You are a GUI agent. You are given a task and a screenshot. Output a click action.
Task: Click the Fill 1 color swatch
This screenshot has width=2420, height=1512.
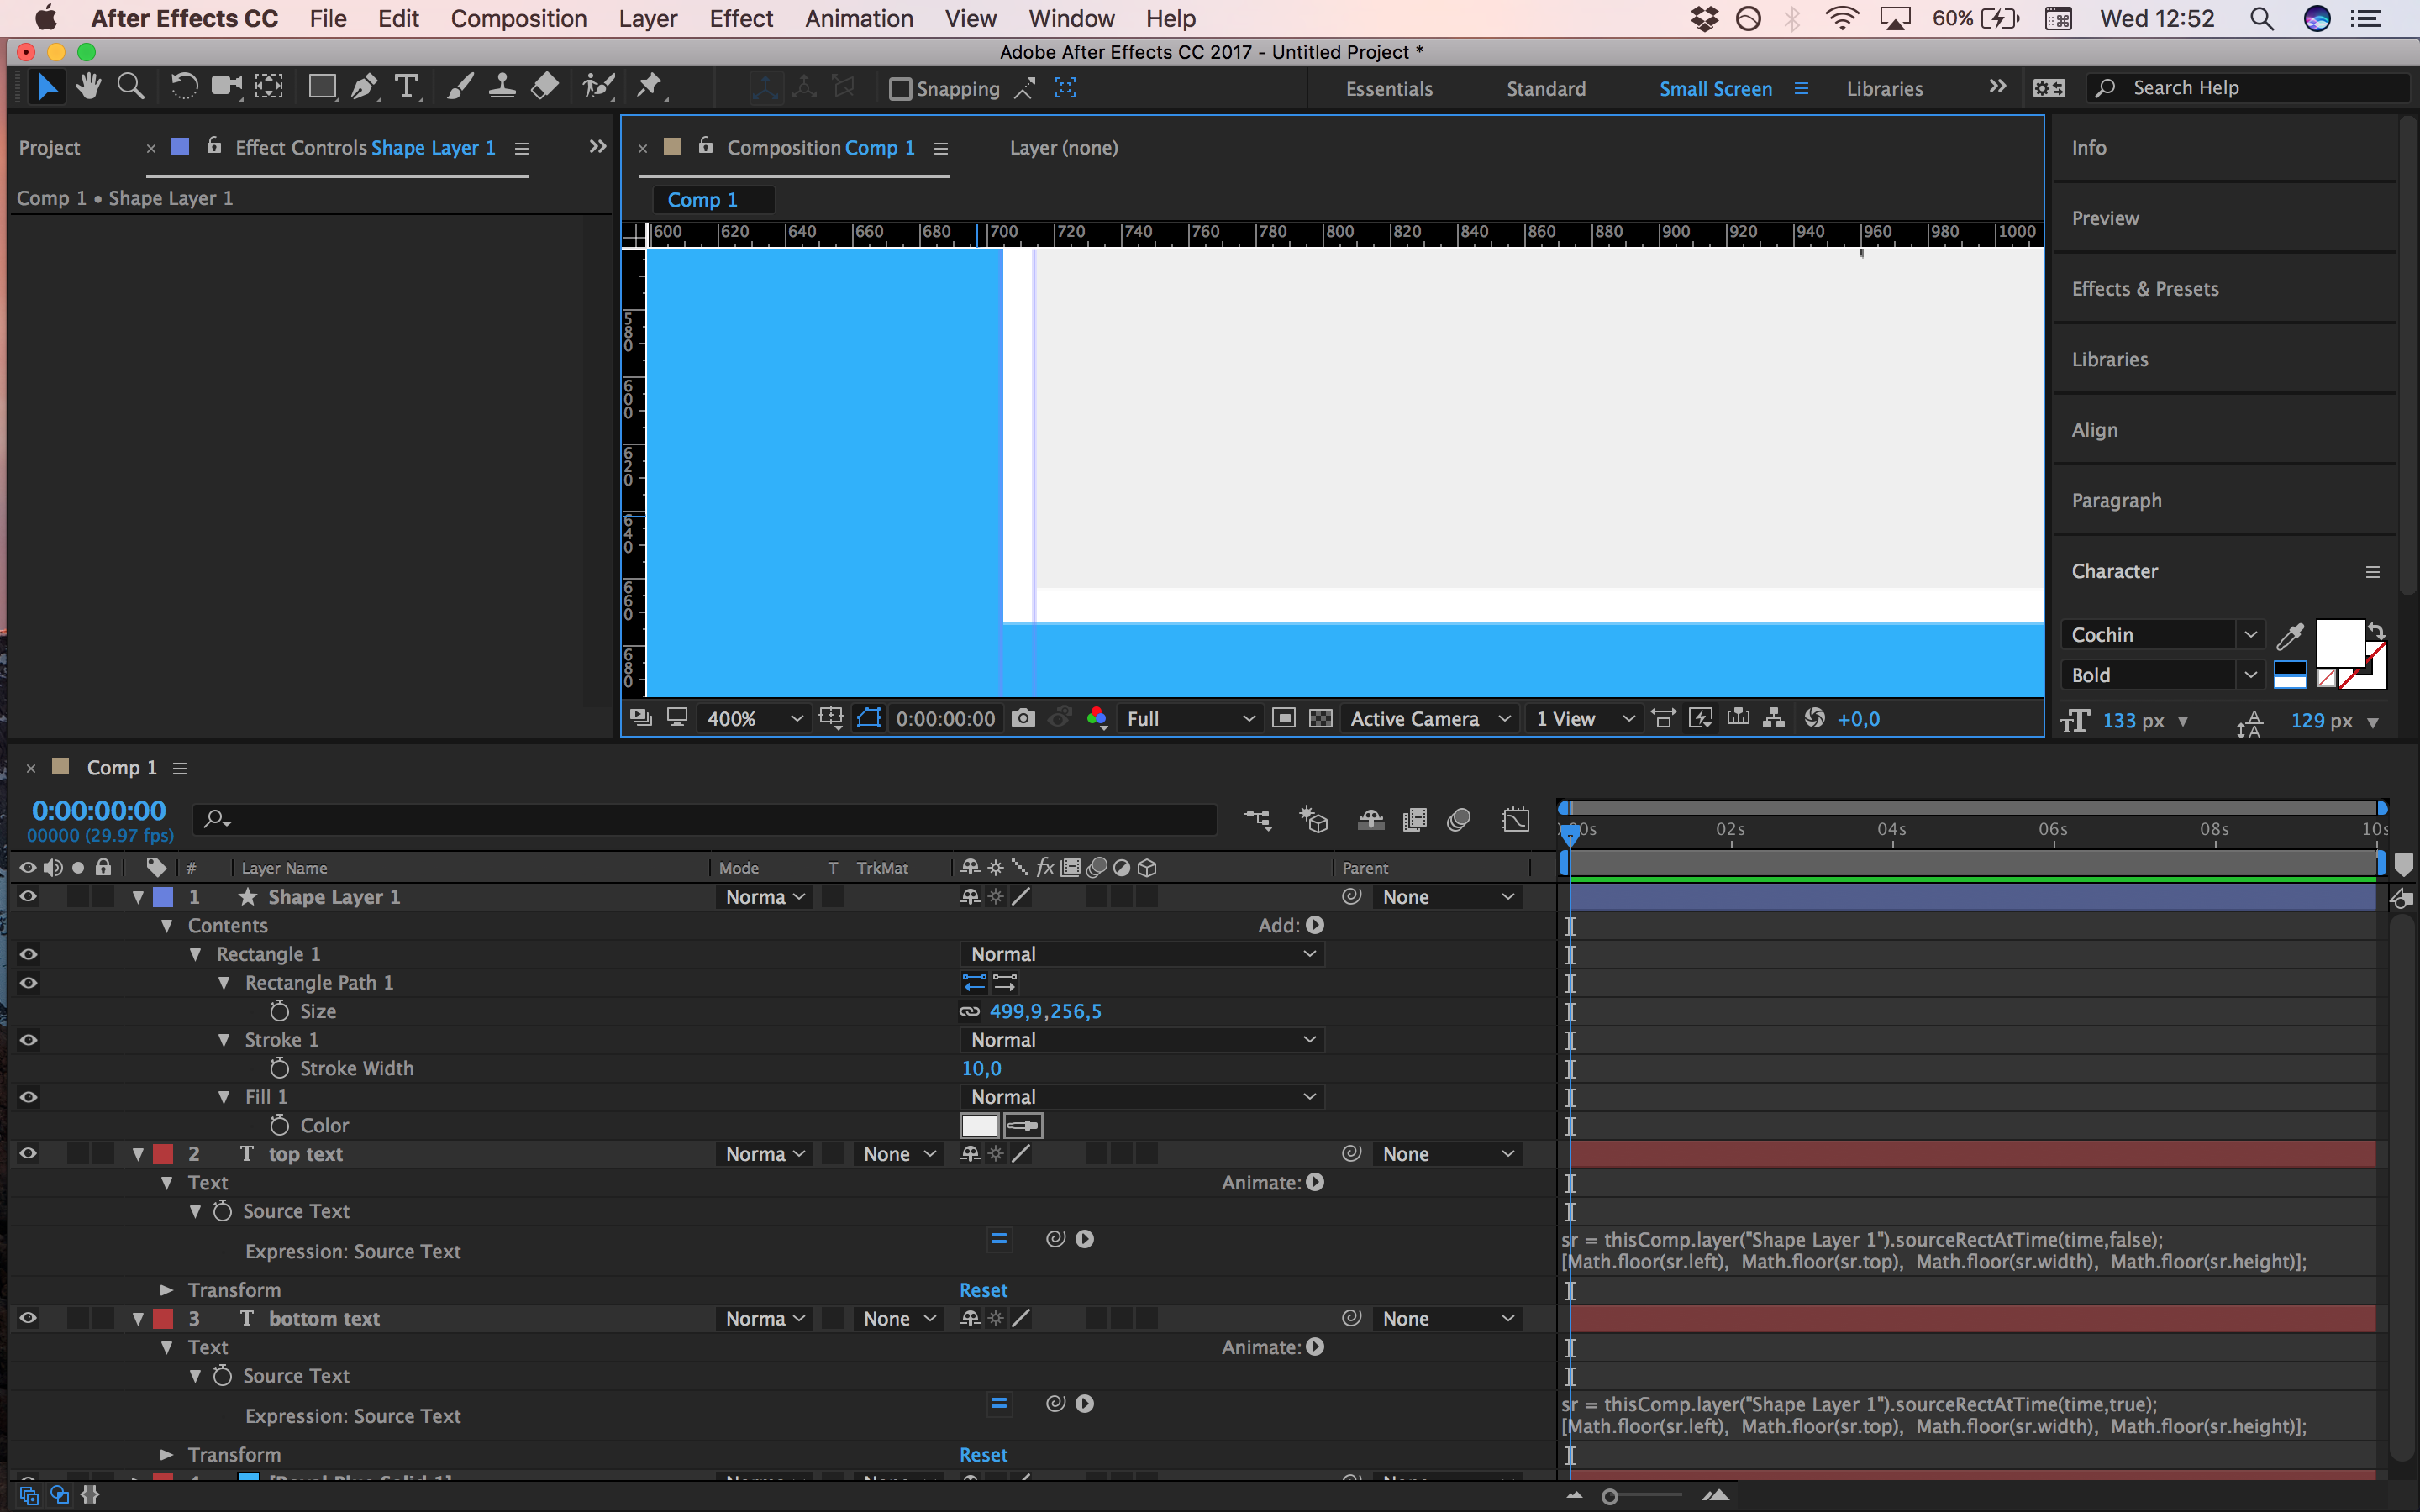coord(979,1125)
